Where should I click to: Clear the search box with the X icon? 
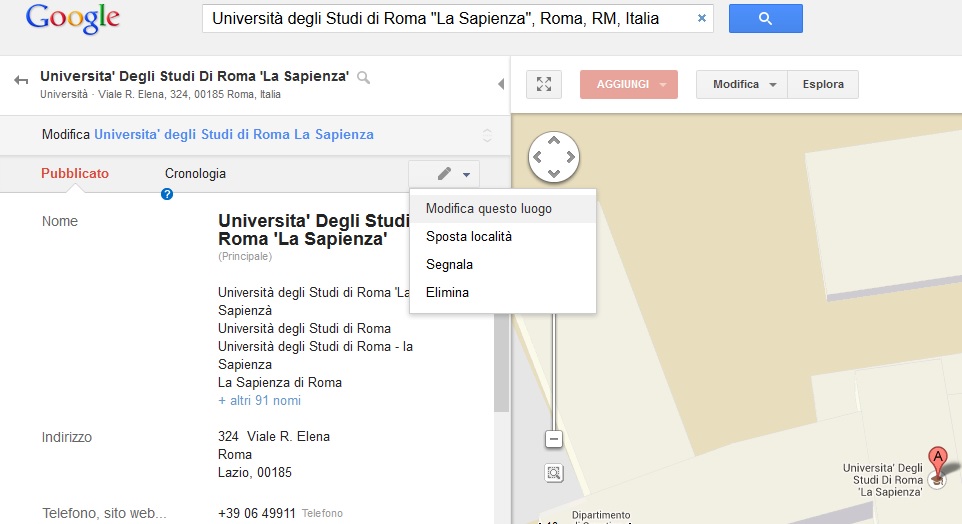click(702, 18)
